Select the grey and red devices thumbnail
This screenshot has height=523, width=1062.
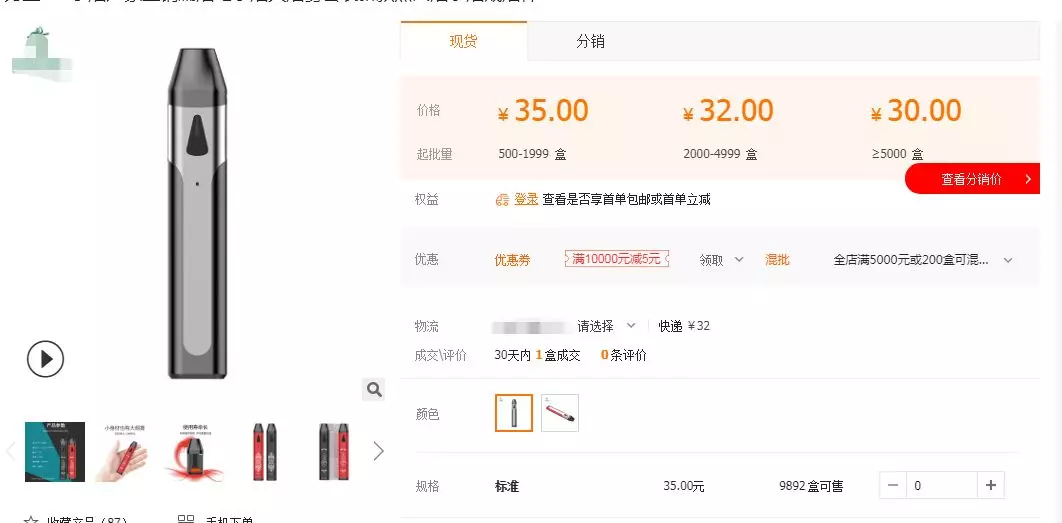pyautogui.click(x=334, y=452)
